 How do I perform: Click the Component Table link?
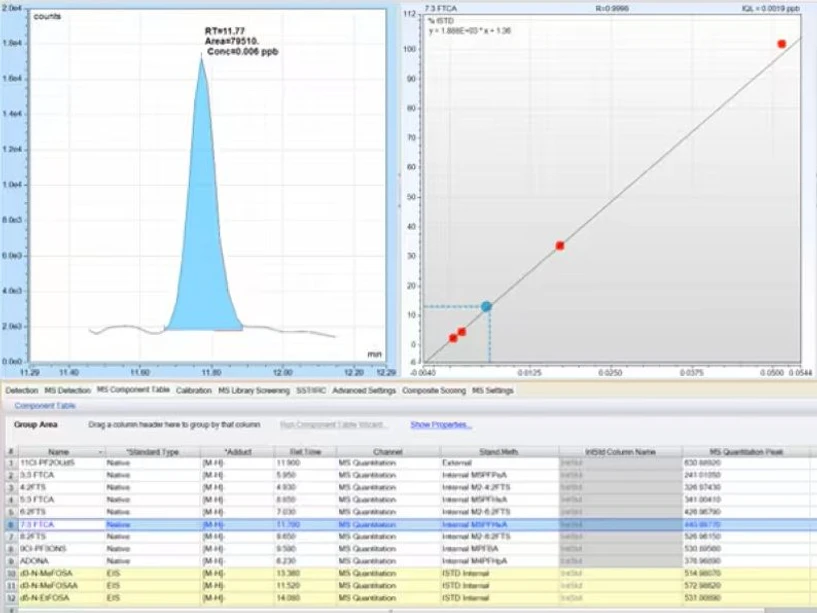pos(45,406)
